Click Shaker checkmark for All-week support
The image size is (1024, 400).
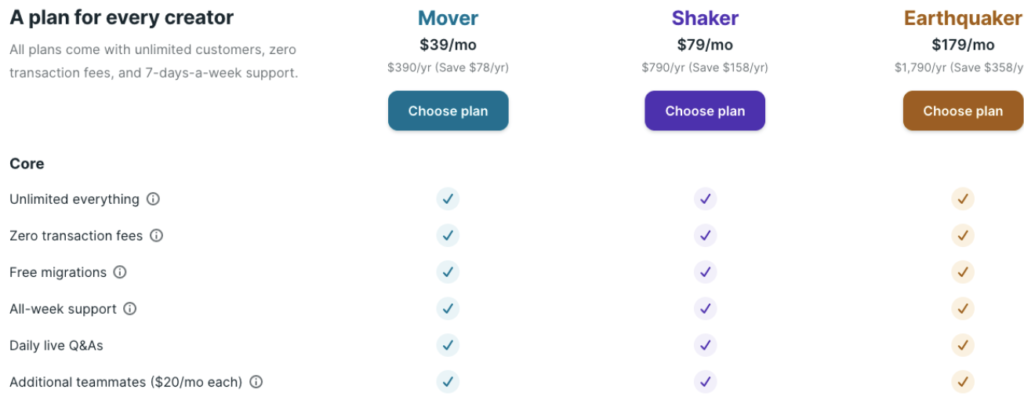pos(705,309)
